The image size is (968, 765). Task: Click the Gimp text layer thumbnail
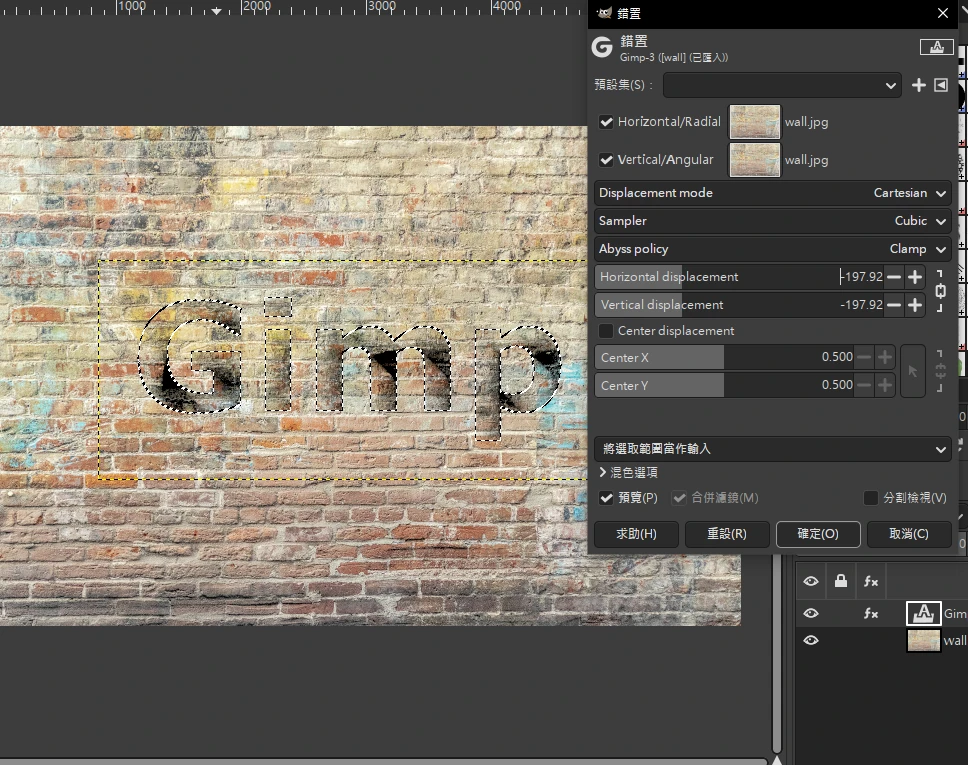coord(924,614)
